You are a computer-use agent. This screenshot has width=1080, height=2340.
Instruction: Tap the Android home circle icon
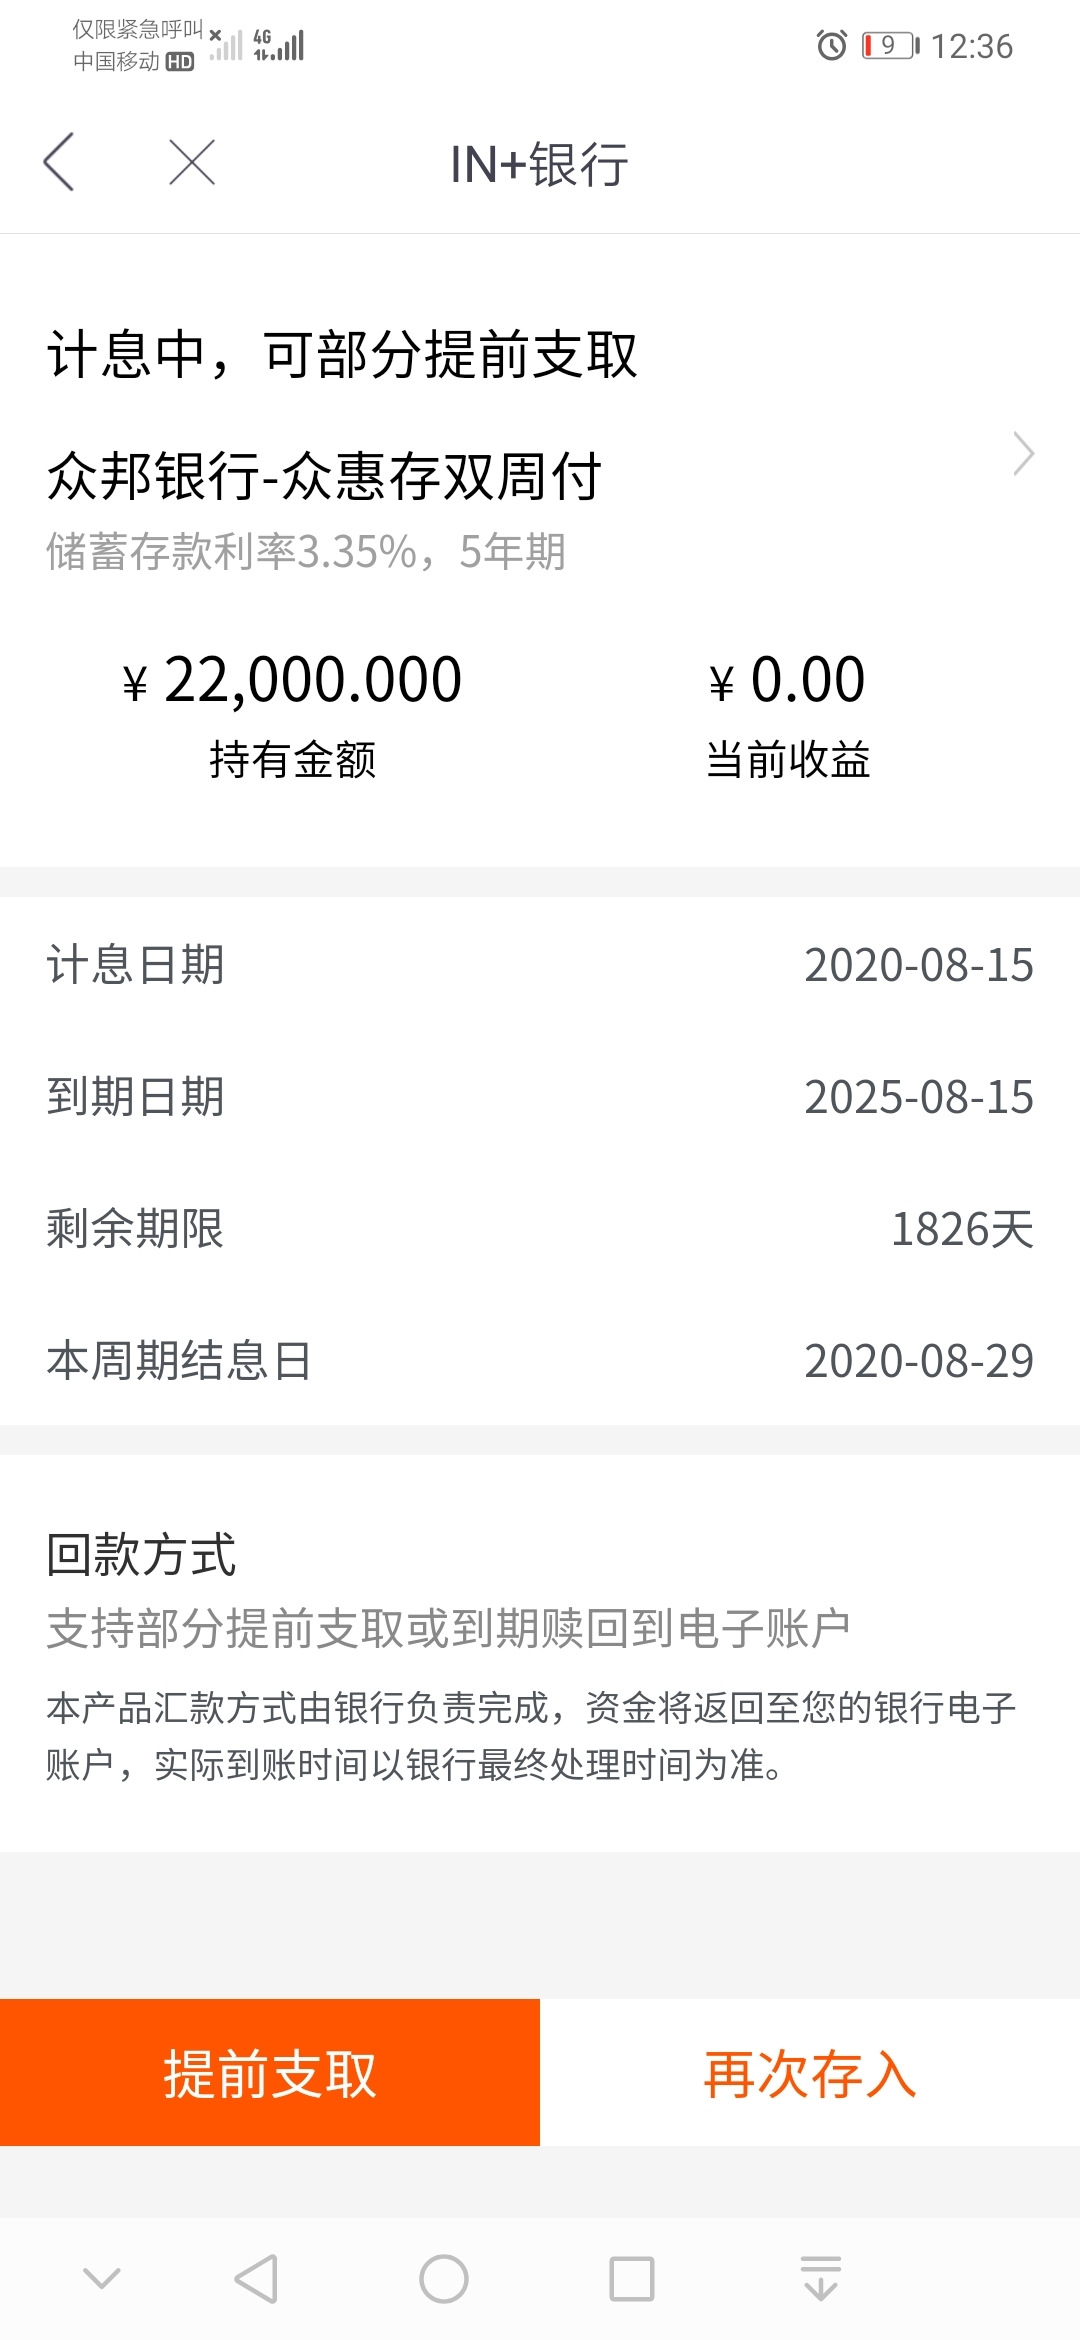[x=444, y=2279]
